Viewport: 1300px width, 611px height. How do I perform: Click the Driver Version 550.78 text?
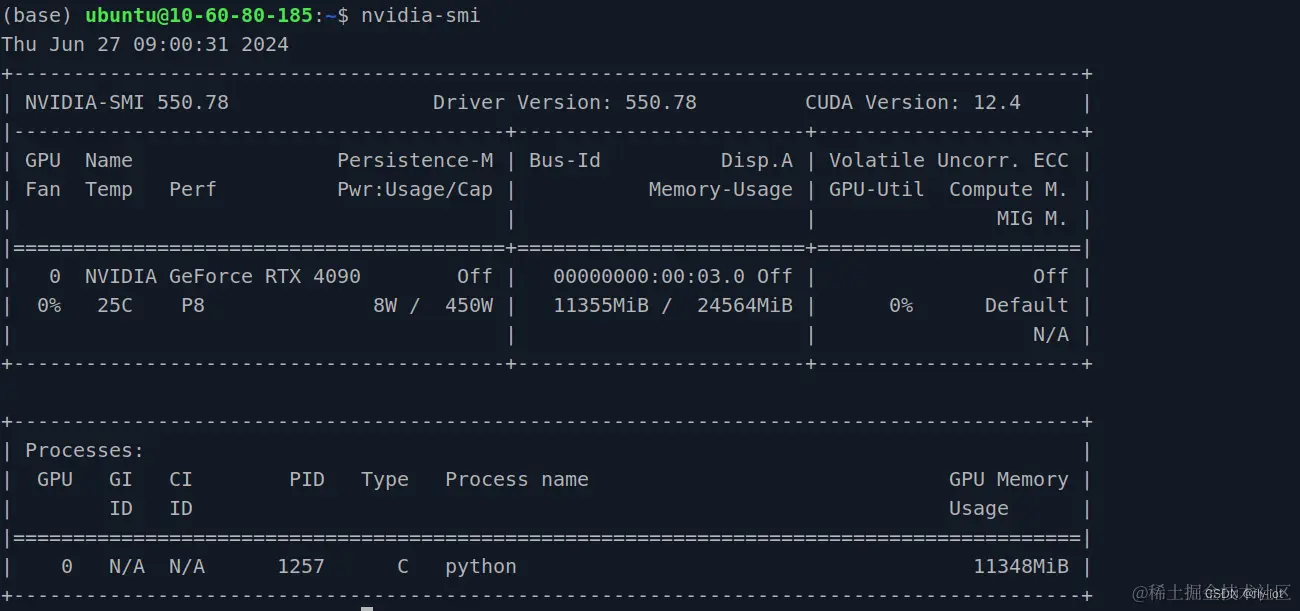pos(565,103)
